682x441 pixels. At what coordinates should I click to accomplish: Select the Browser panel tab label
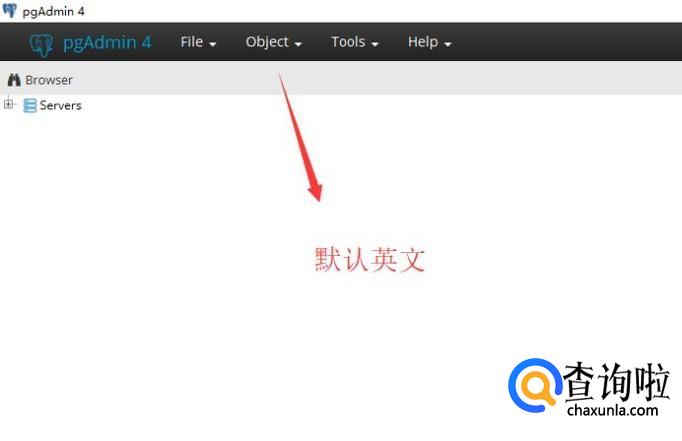tap(49, 80)
